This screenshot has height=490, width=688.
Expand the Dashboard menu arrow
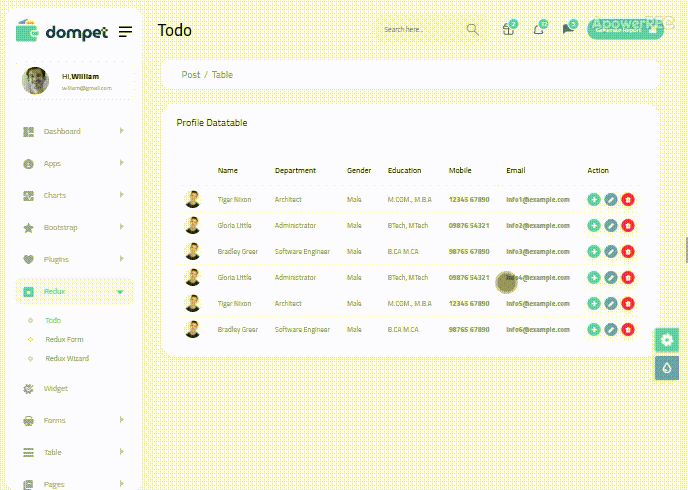click(122, 131)
